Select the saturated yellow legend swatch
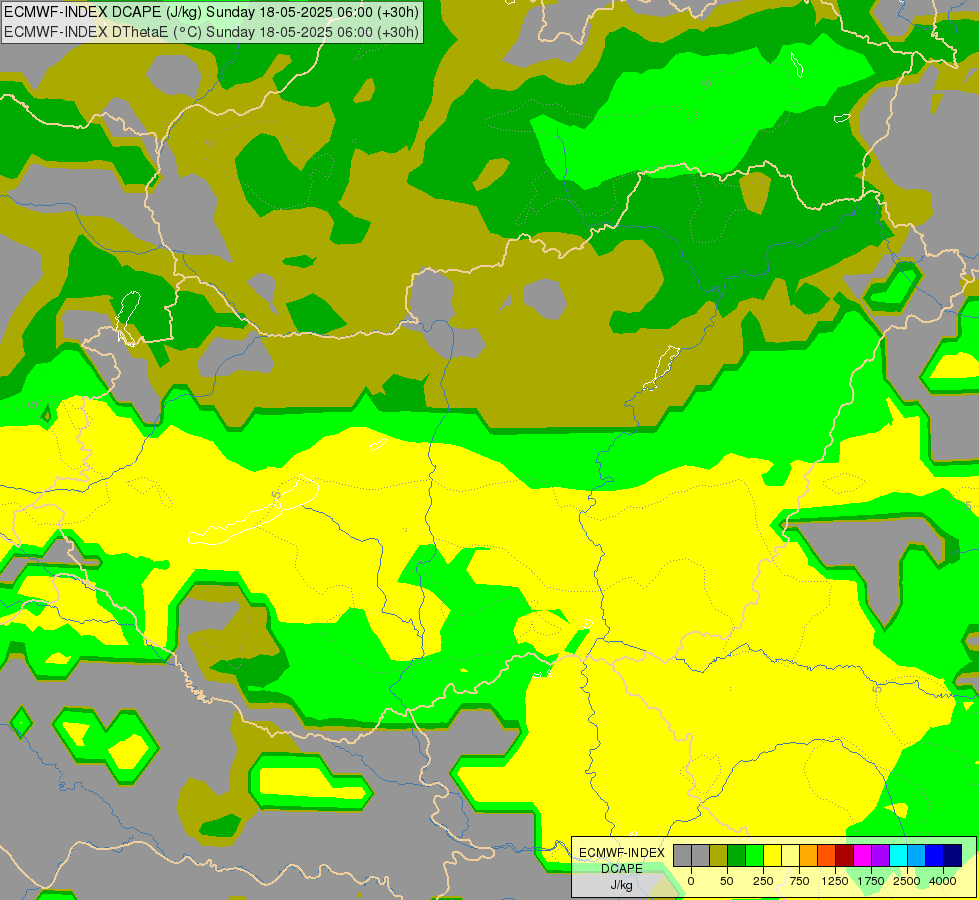Screen dimensions: 979x900 pyautogui.click(x=772, y=855)
